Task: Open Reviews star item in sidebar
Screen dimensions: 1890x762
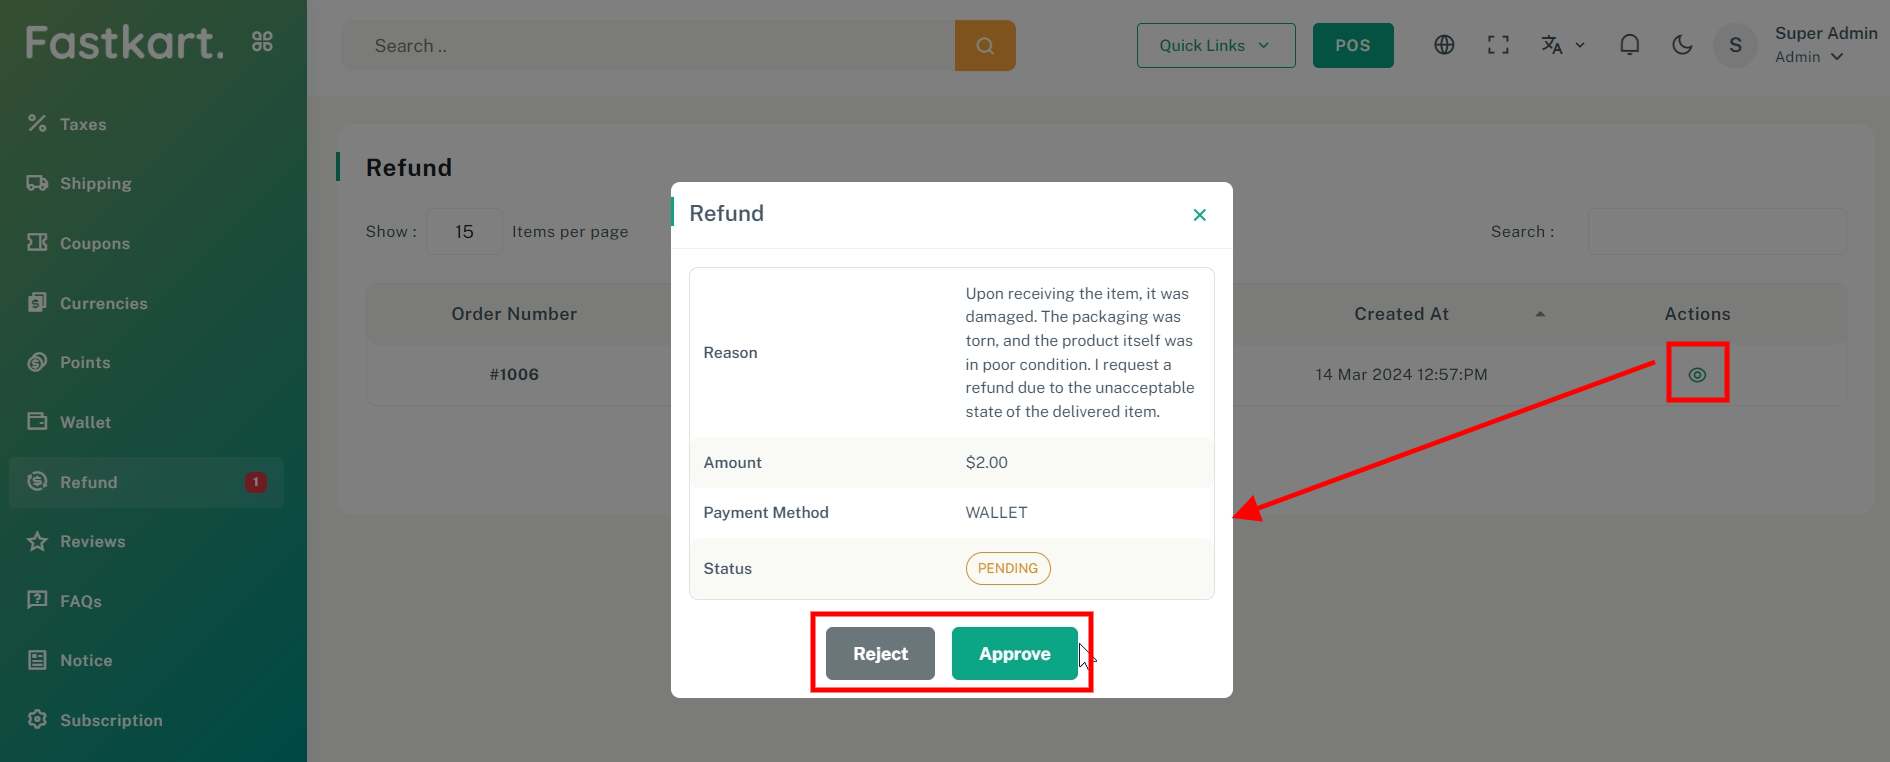Action: coord(92,541)
